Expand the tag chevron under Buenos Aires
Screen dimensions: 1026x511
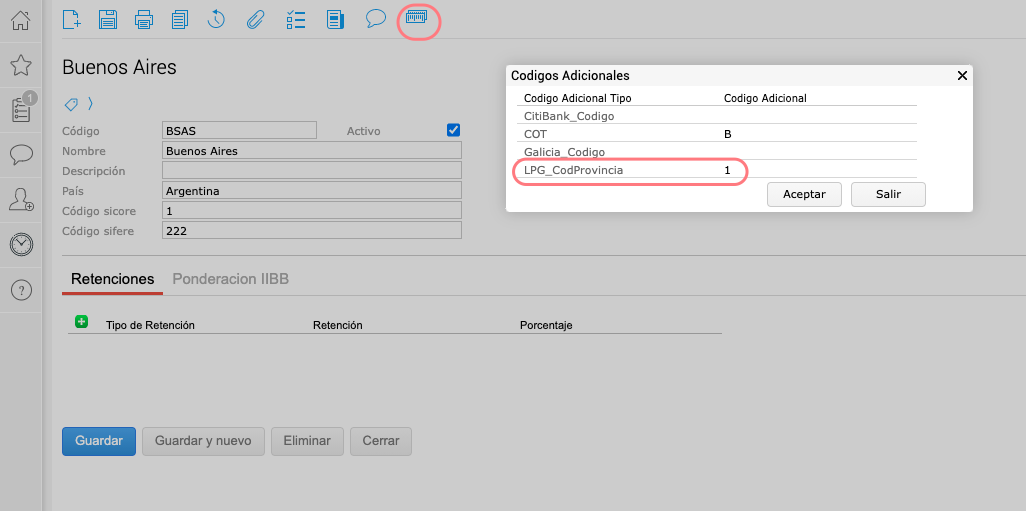click(90, 103)
